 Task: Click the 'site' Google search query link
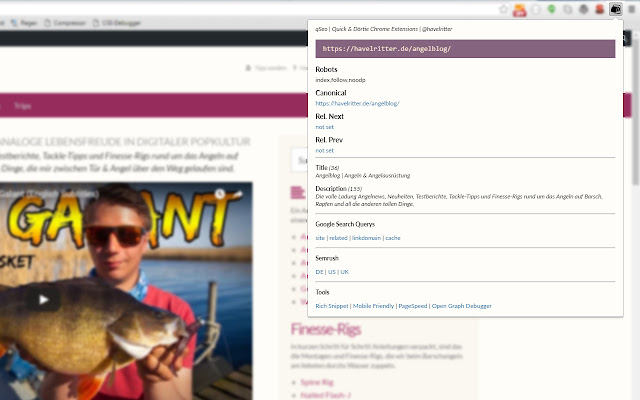pyautogui.click(x=320, y=238)
